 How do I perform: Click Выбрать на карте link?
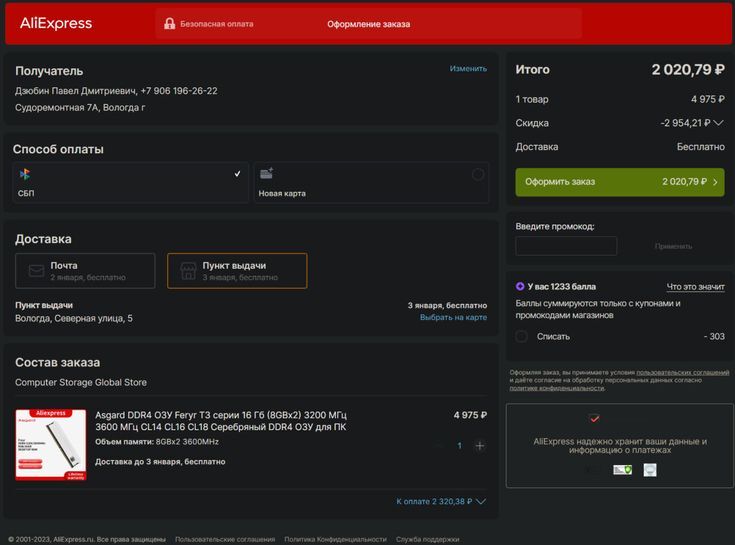click(453, 317)
